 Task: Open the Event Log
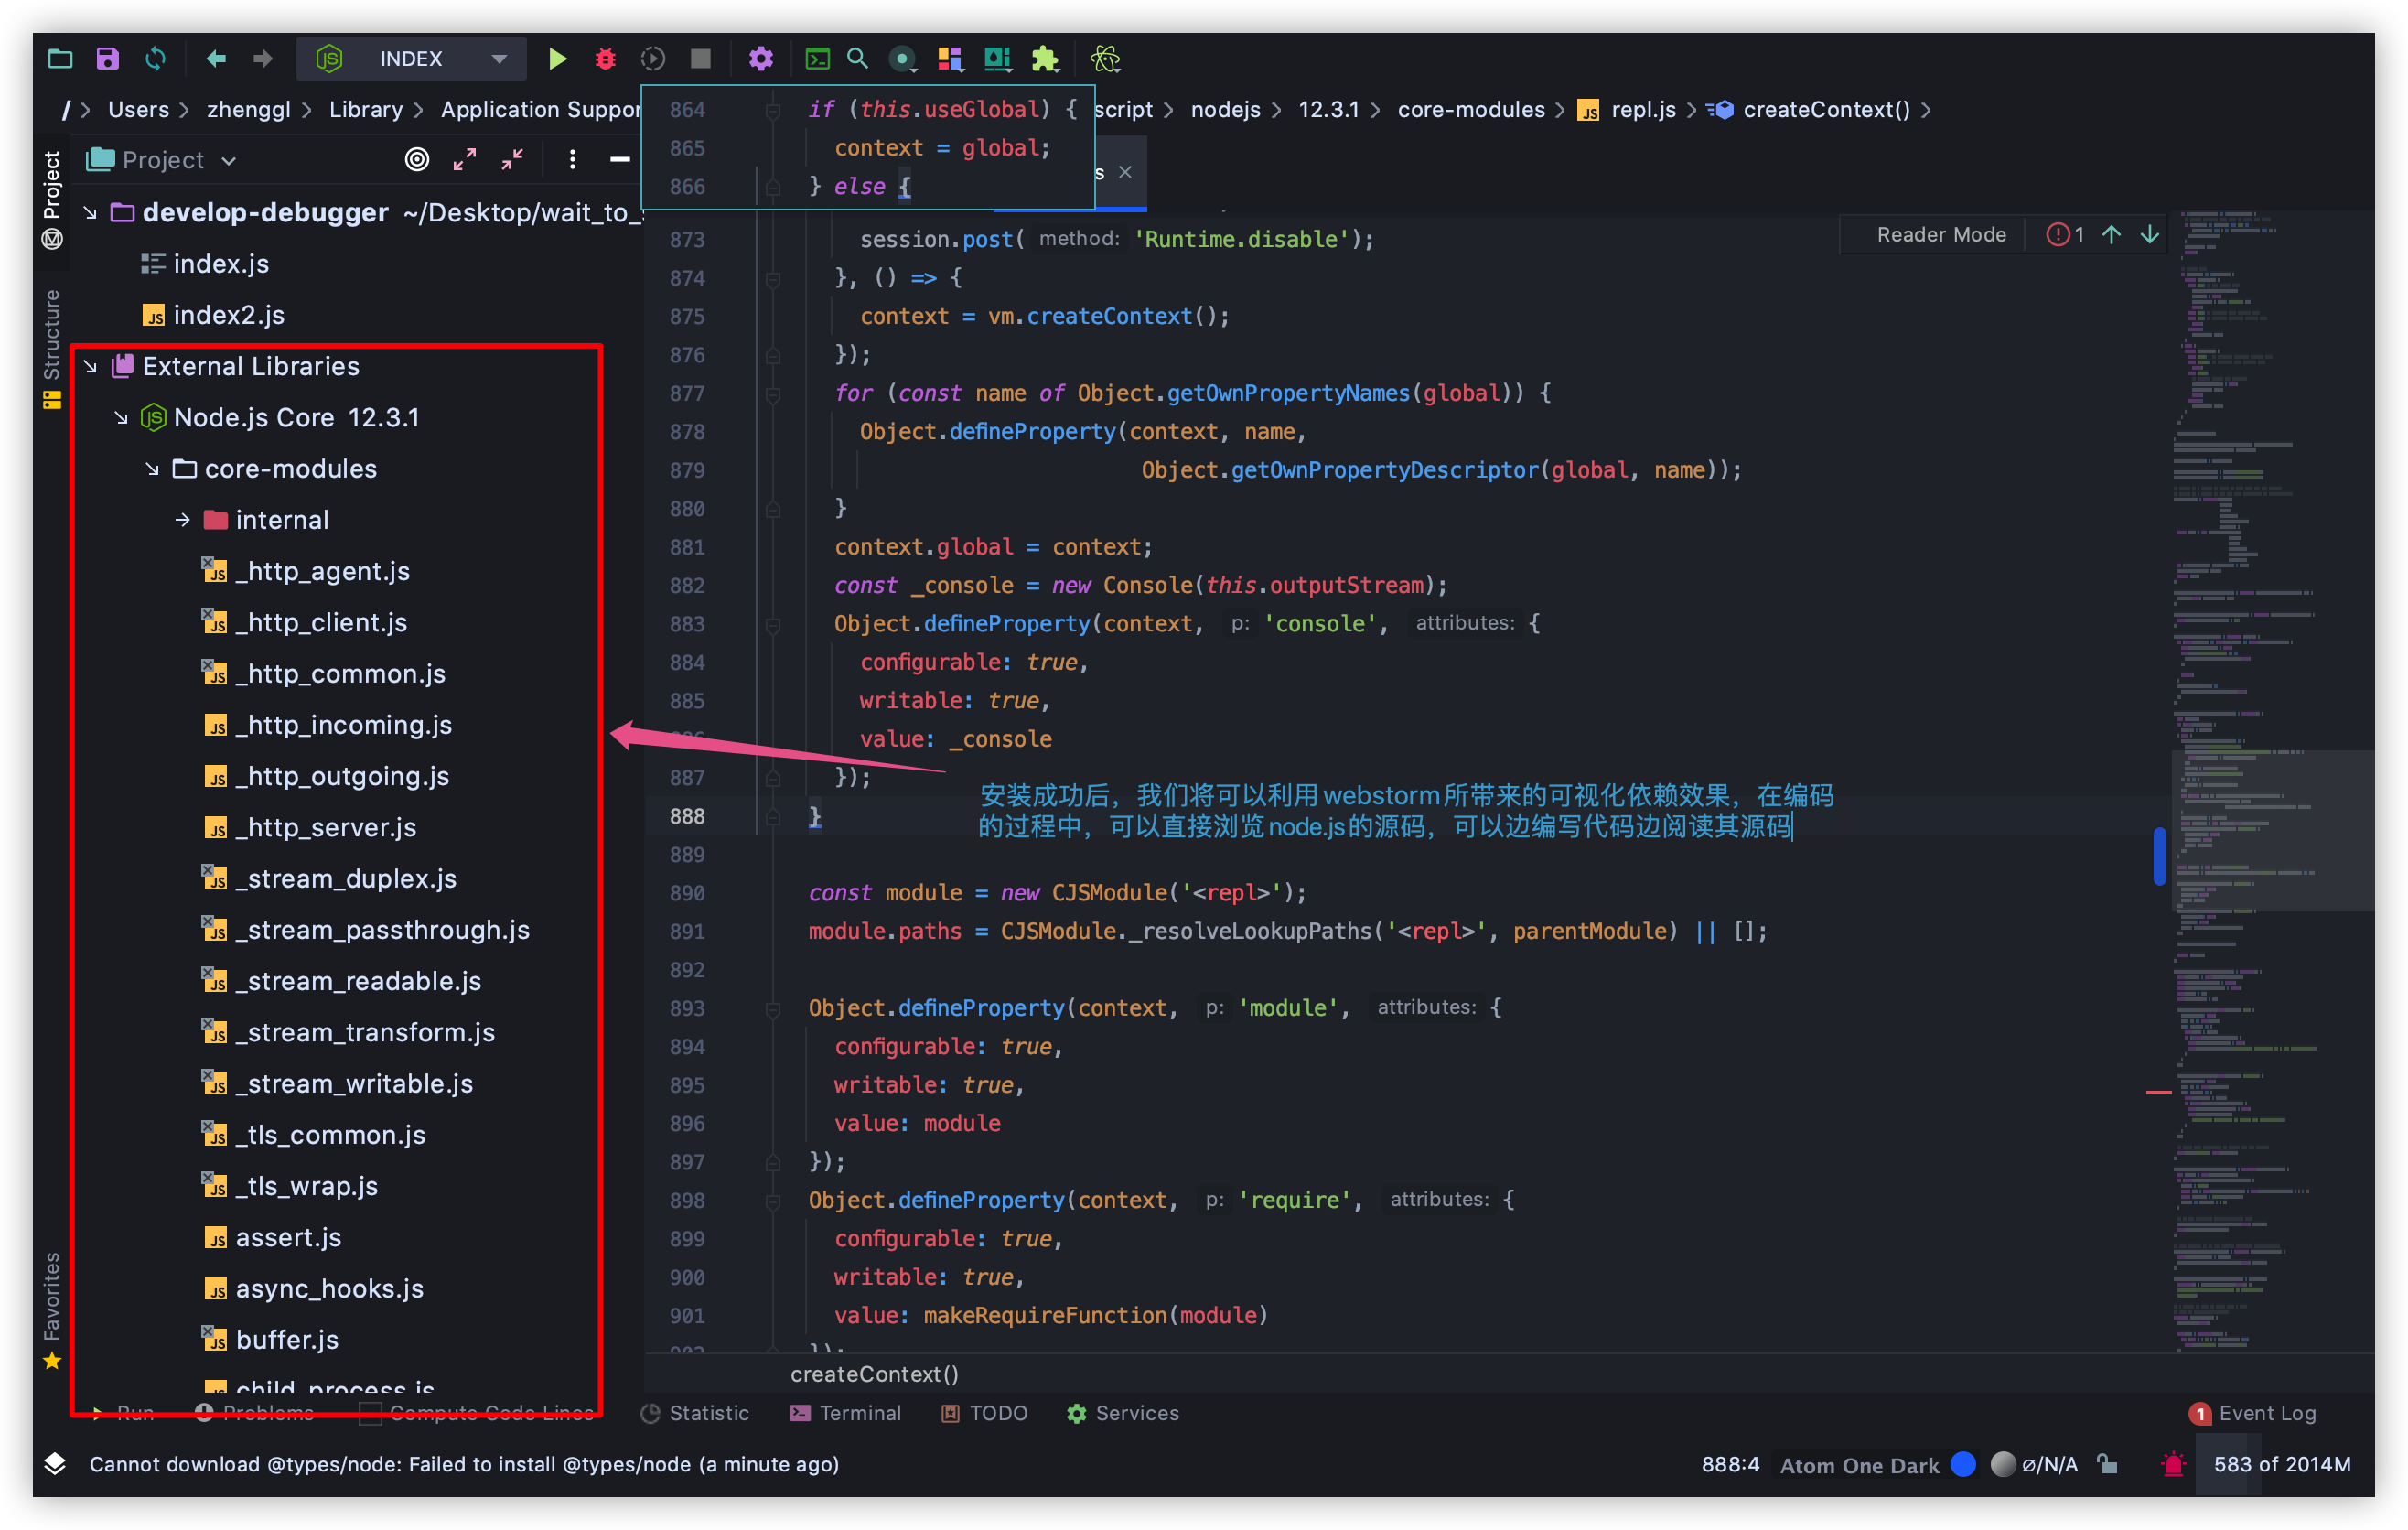(2252, 1413)
